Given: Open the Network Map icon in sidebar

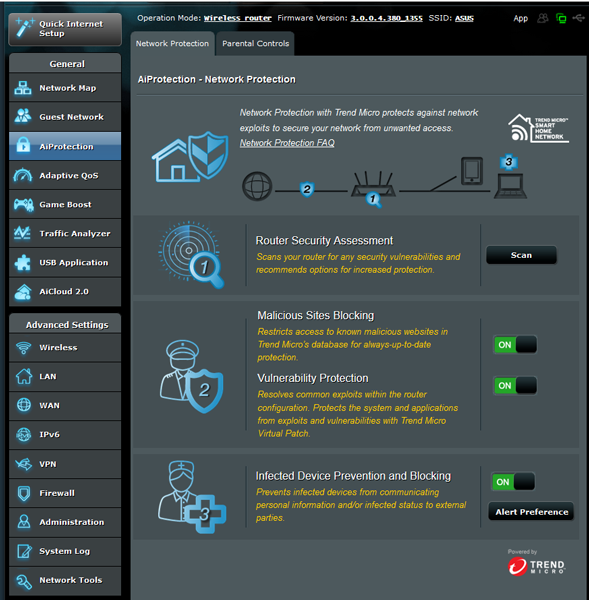Looking at the screenshot, I should click(x=23, y=88).
